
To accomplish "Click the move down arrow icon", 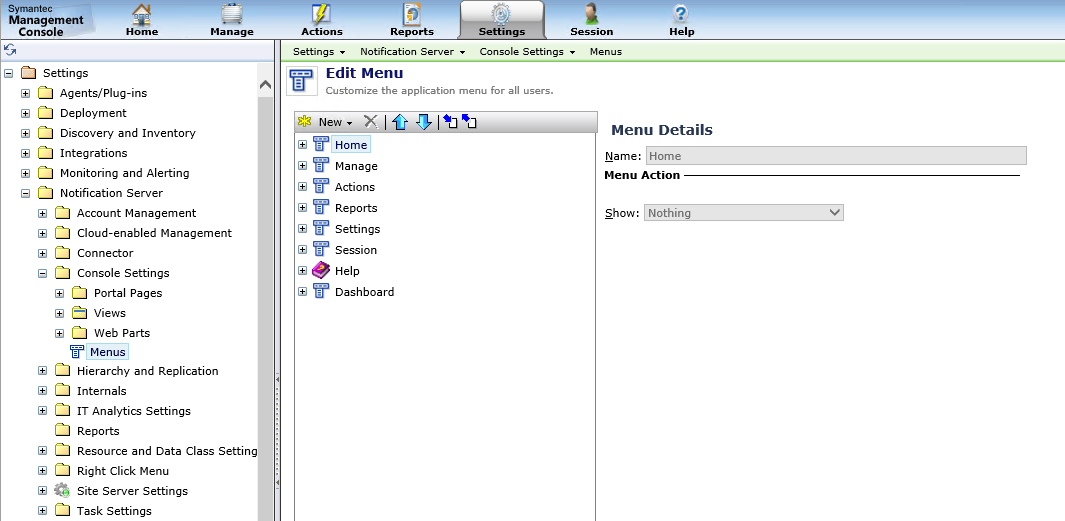I will pos(423,122).
